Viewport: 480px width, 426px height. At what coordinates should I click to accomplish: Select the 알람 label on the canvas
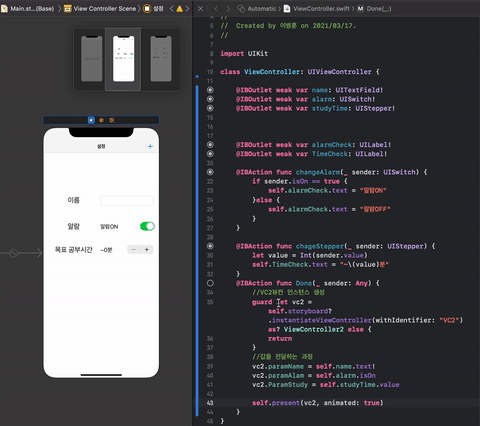point(73,226)
